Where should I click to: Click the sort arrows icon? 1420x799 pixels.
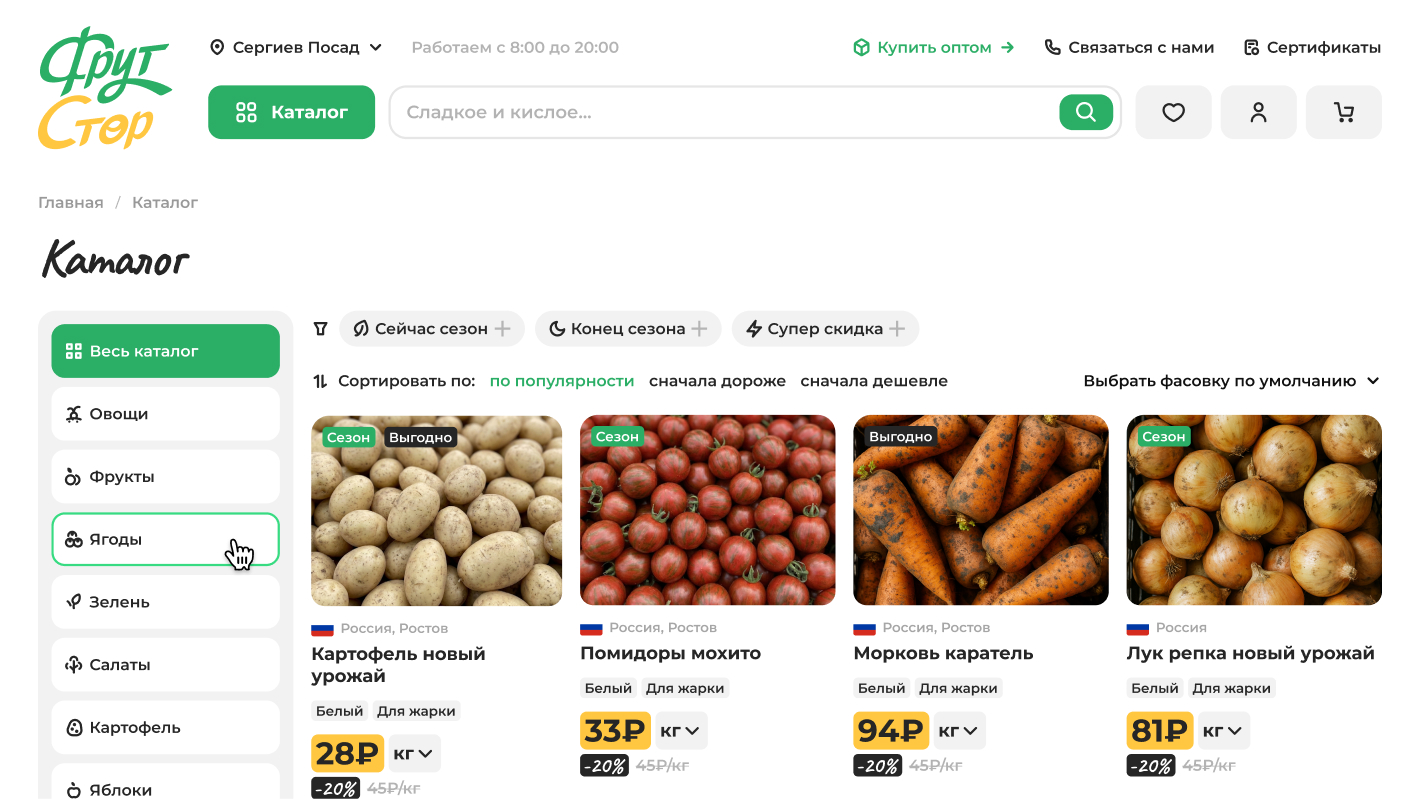(x=320, y=381)
